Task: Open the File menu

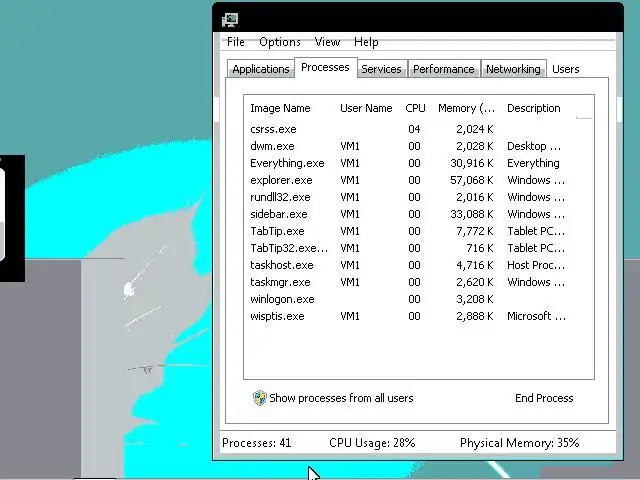Action: tap(236, 42)
